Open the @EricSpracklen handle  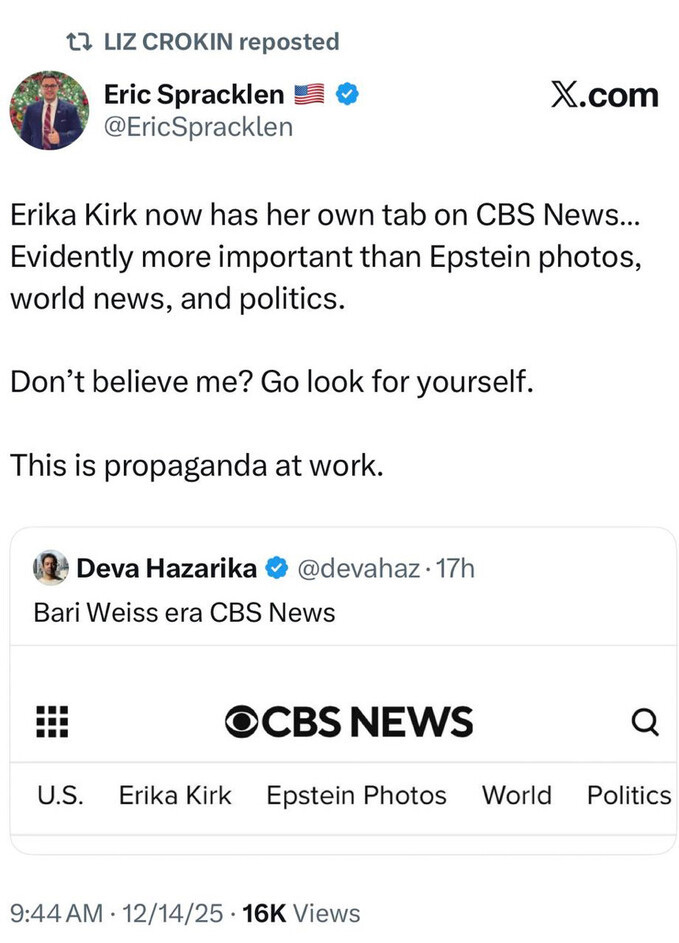point(198,127)
